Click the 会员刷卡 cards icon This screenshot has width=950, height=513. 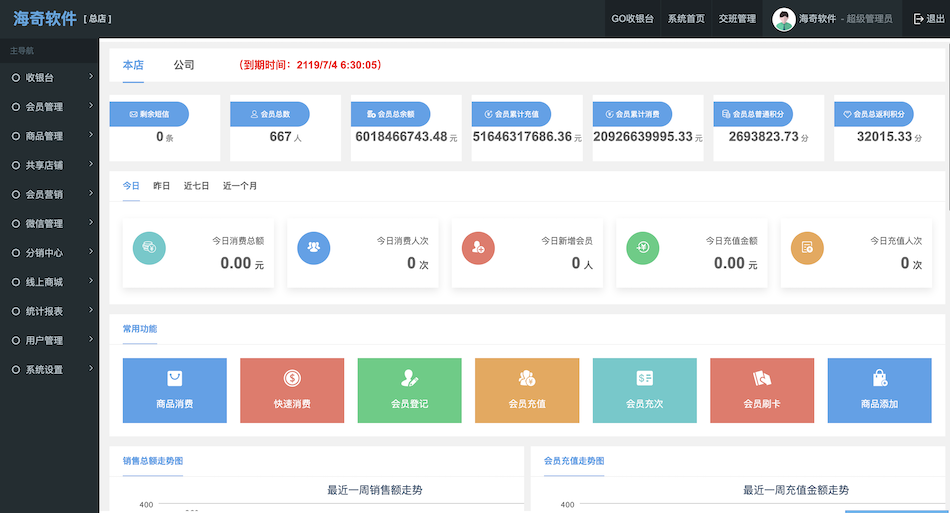(x=762, y=379)
